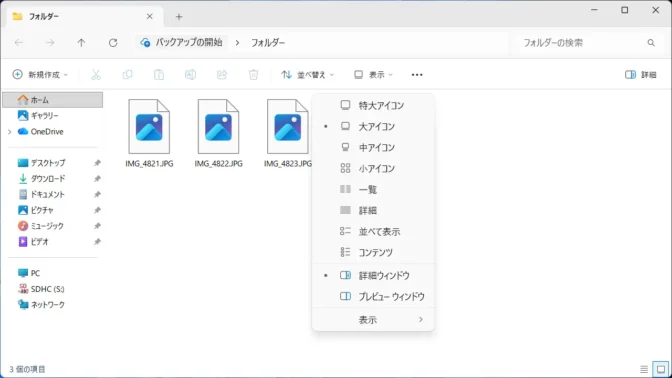The image size is (672, 378).
Task: Open a new tab with plus button
Action: pyautogui.click(x=179, y=17)
